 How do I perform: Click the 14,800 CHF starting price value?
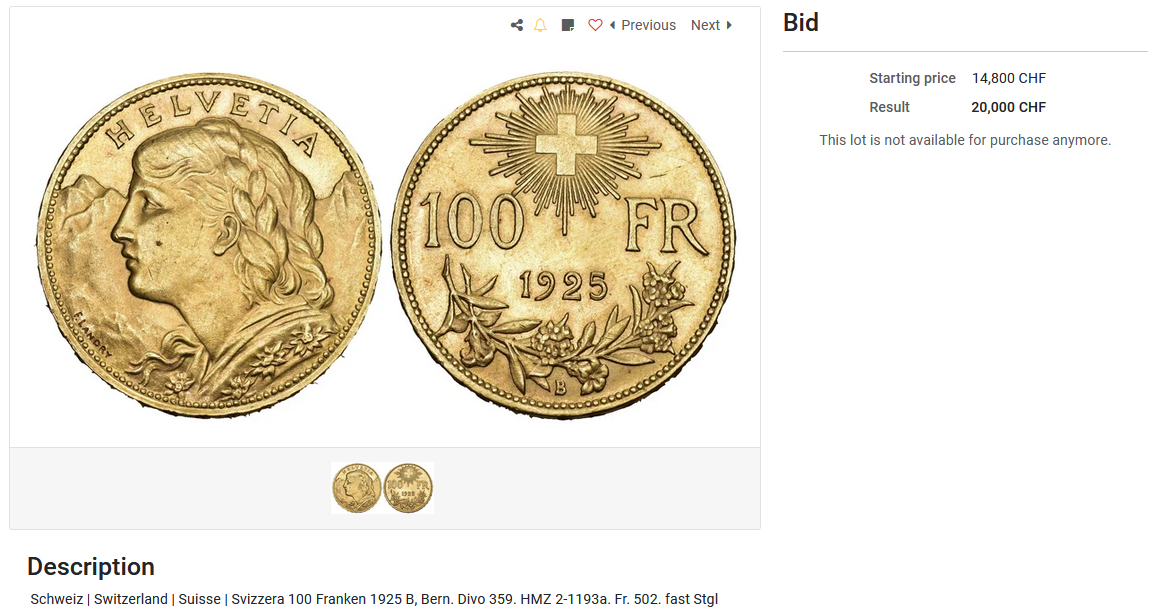(1009, 78)
